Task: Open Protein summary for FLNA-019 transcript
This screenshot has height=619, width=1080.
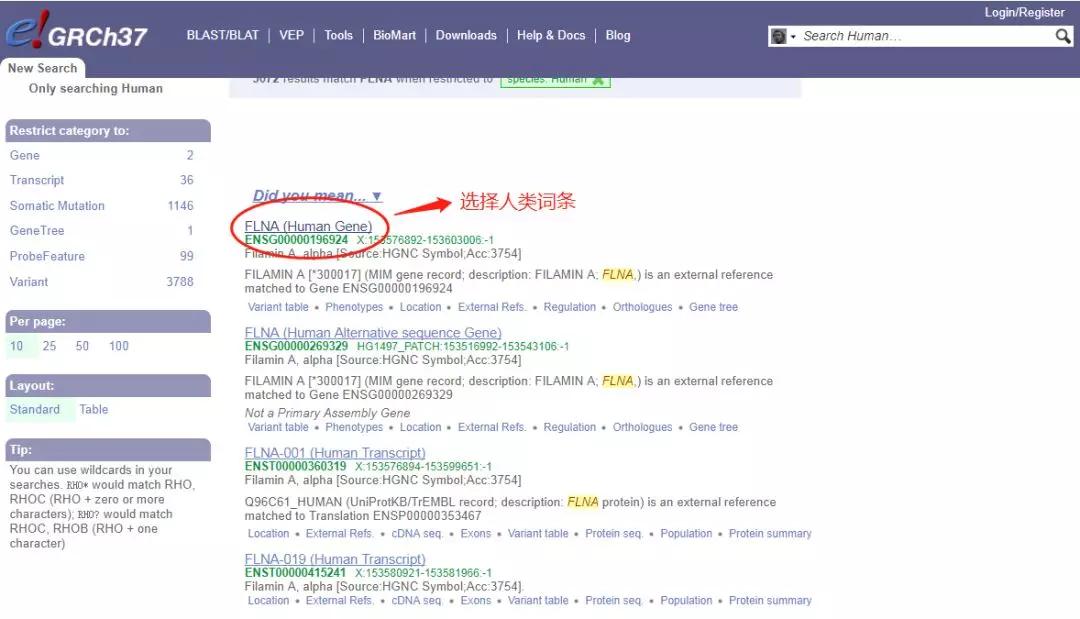Action: pyautogui.click(x=770, y=601)
